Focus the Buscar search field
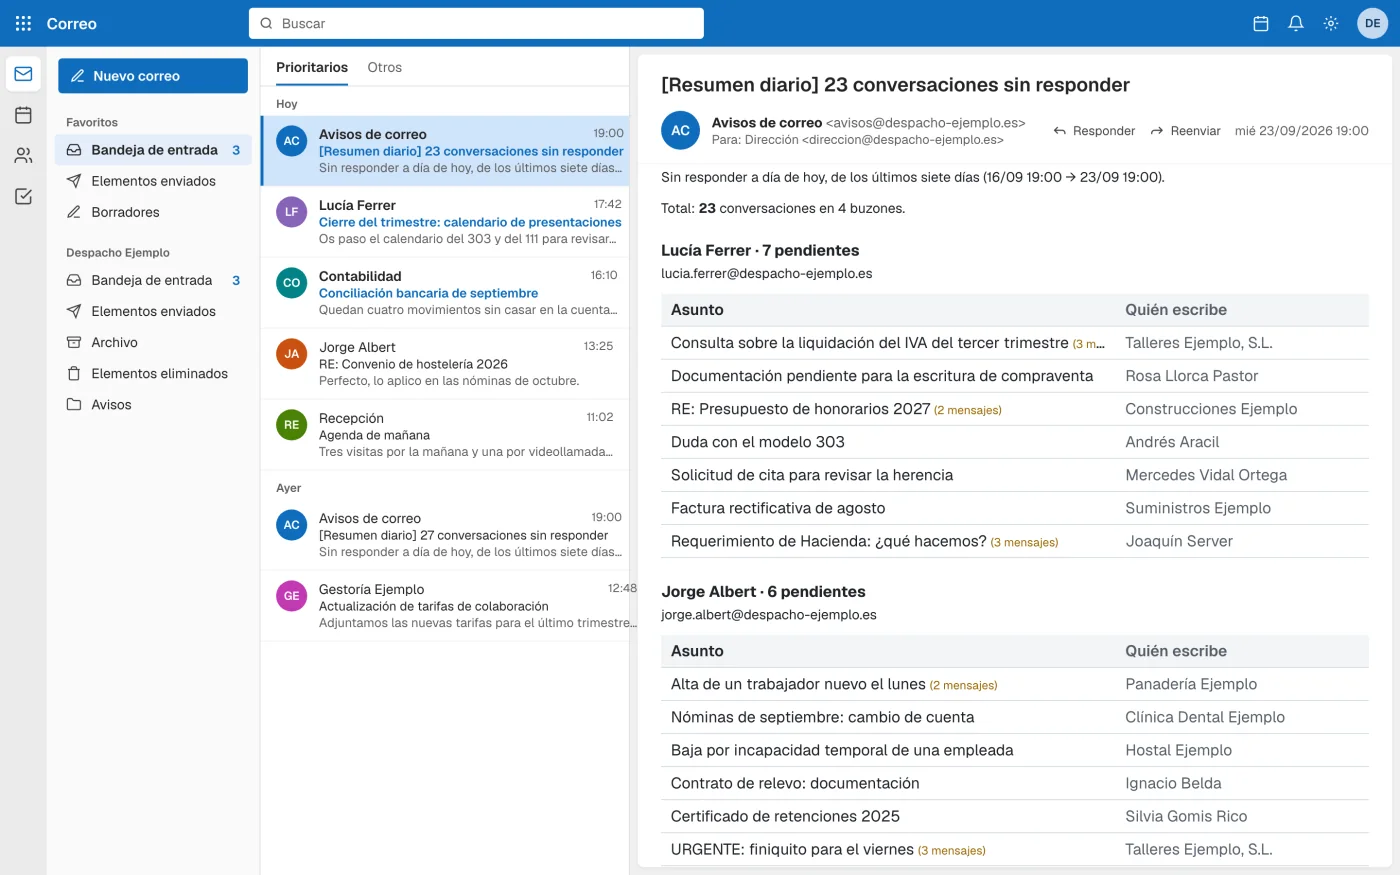The width and height of the screenshot is (1400, 875). click(x=476, y=23)
